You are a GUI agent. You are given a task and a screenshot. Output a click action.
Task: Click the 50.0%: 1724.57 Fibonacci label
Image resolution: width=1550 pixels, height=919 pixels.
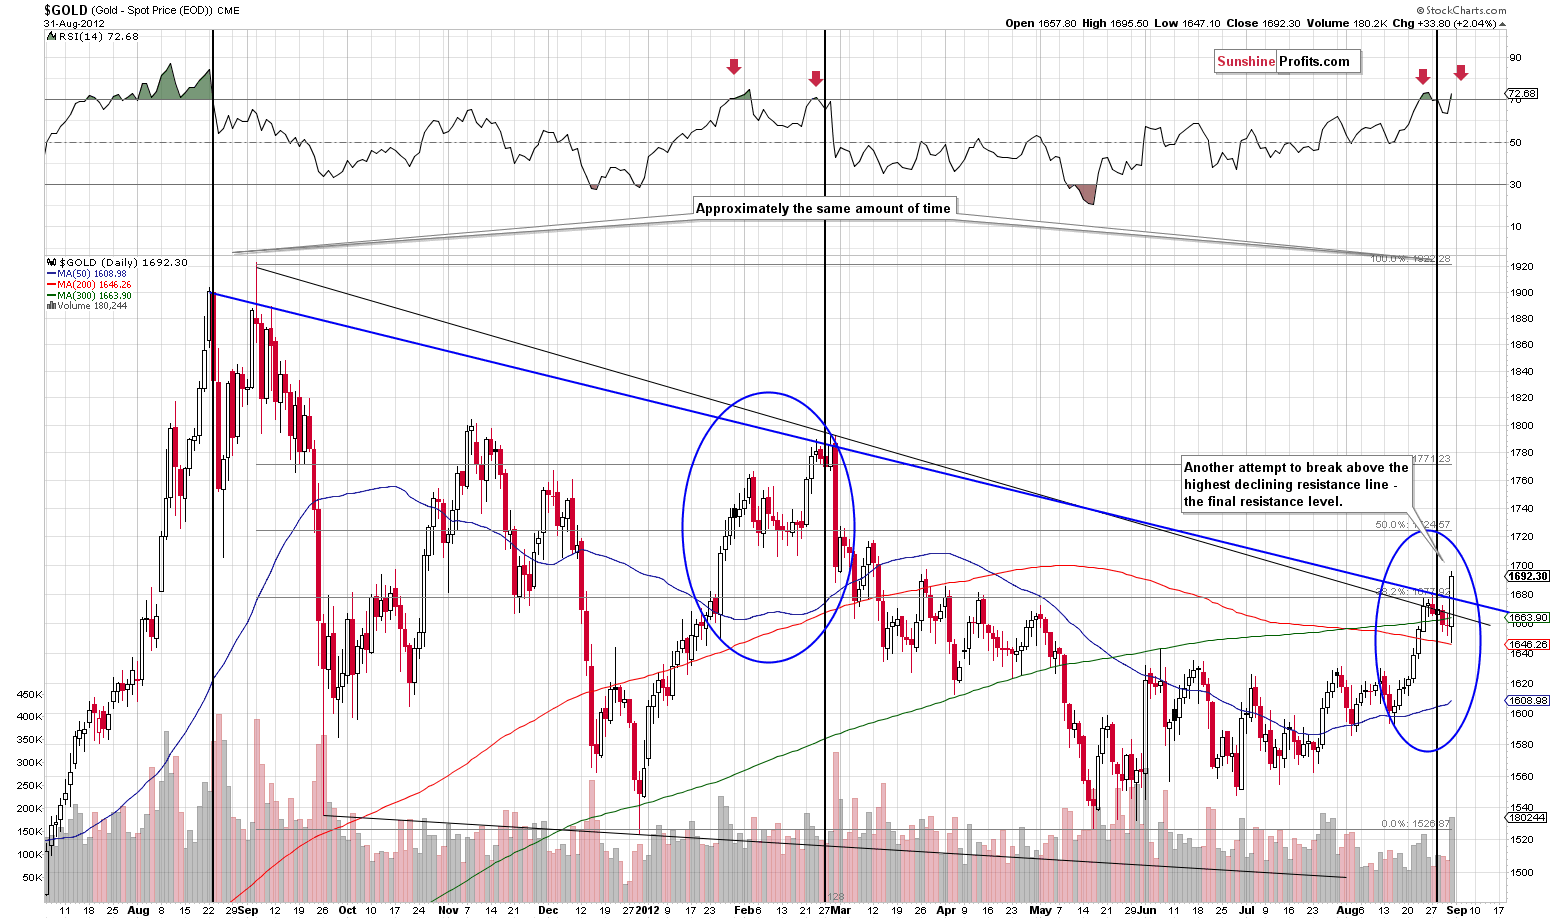click(x=1413, y=524)
